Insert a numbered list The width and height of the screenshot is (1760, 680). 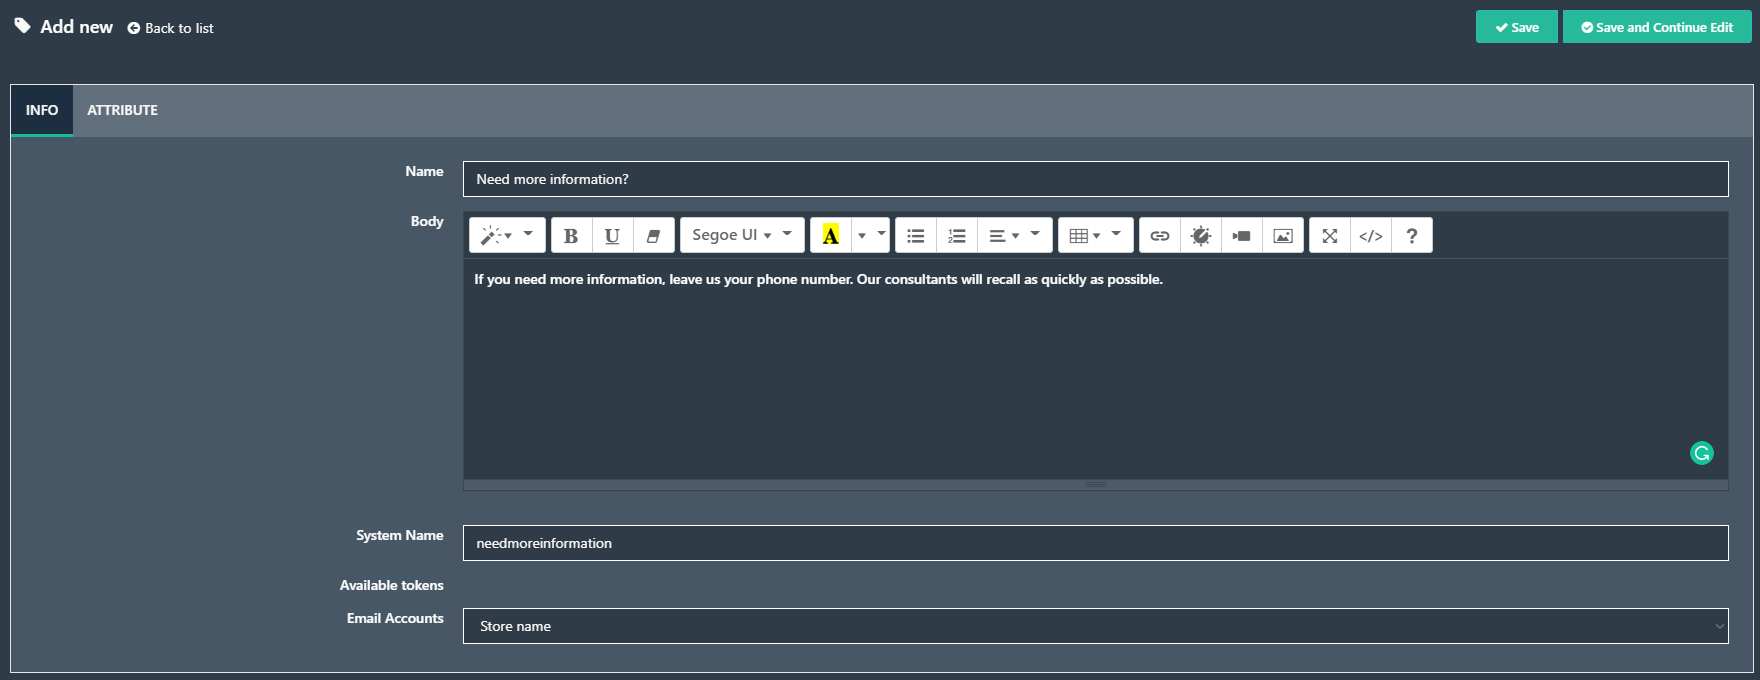click(x=956, y=235)
